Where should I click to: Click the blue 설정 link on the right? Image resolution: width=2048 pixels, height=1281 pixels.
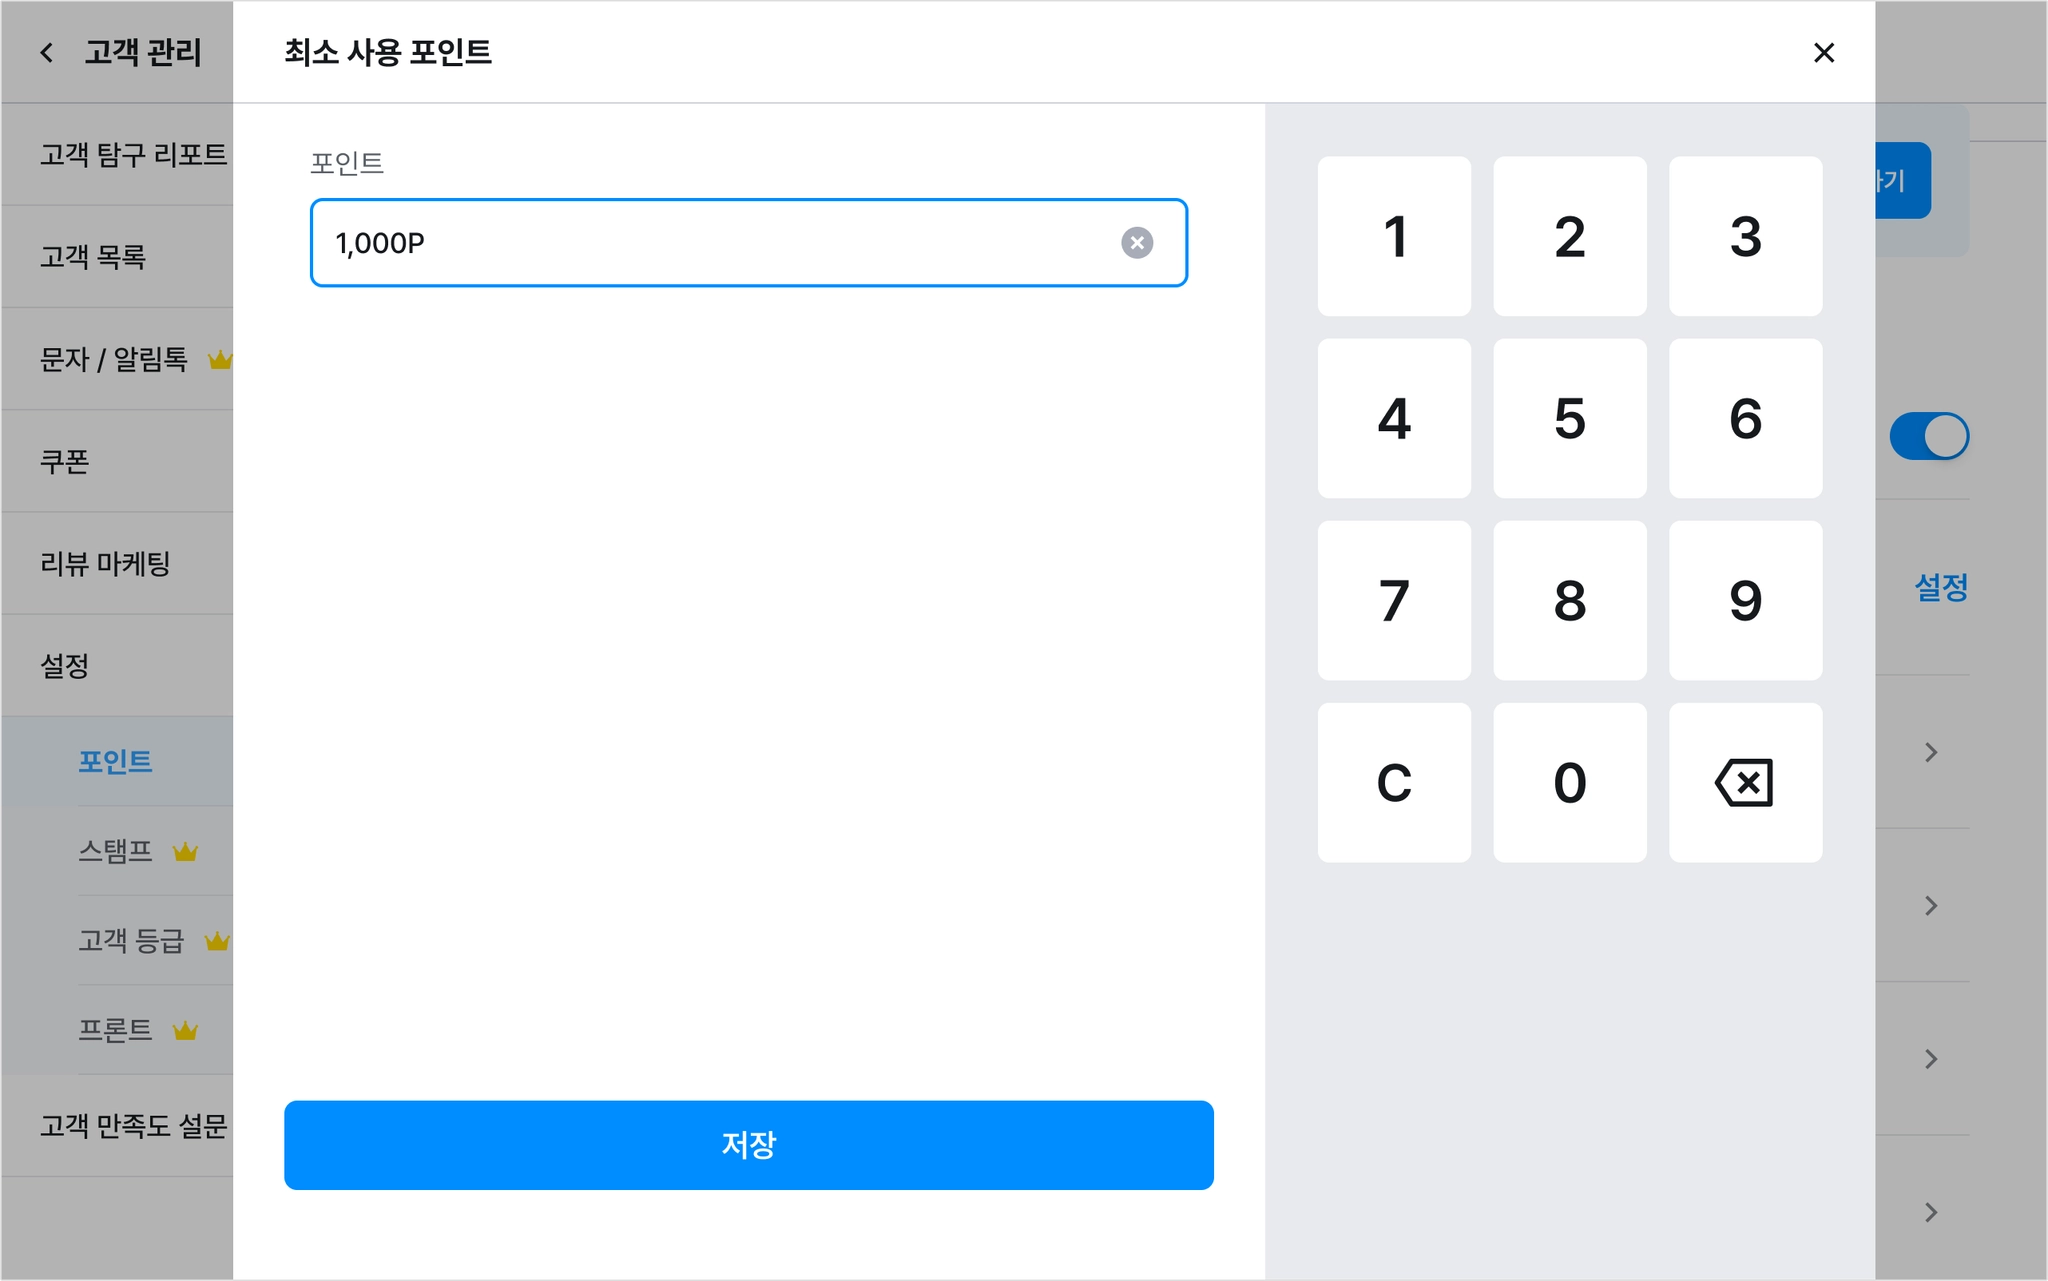pos(1940,587)
